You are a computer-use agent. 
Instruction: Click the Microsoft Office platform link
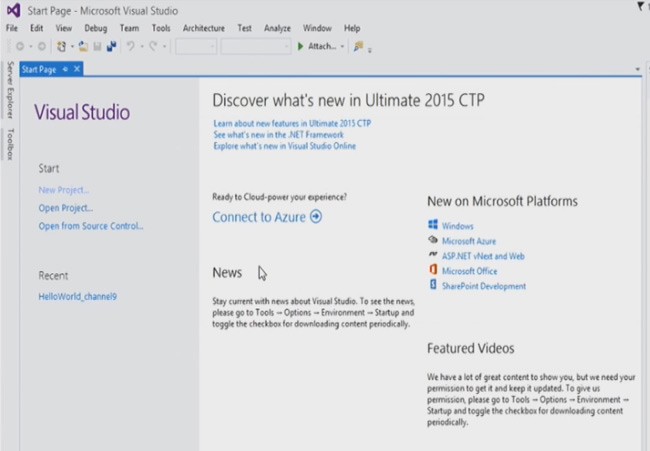pos(470,271)
